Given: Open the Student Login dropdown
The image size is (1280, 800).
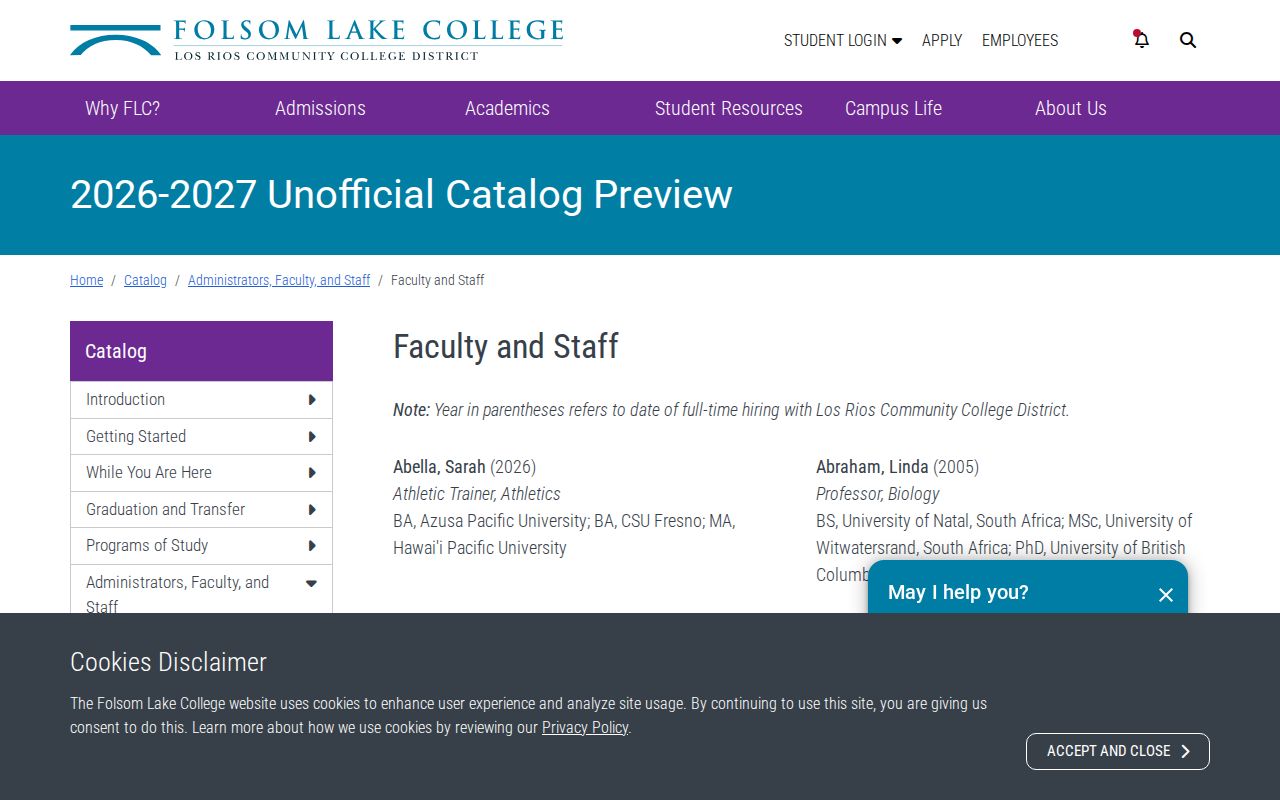Looking at the screenshot, I should point(842,40).
